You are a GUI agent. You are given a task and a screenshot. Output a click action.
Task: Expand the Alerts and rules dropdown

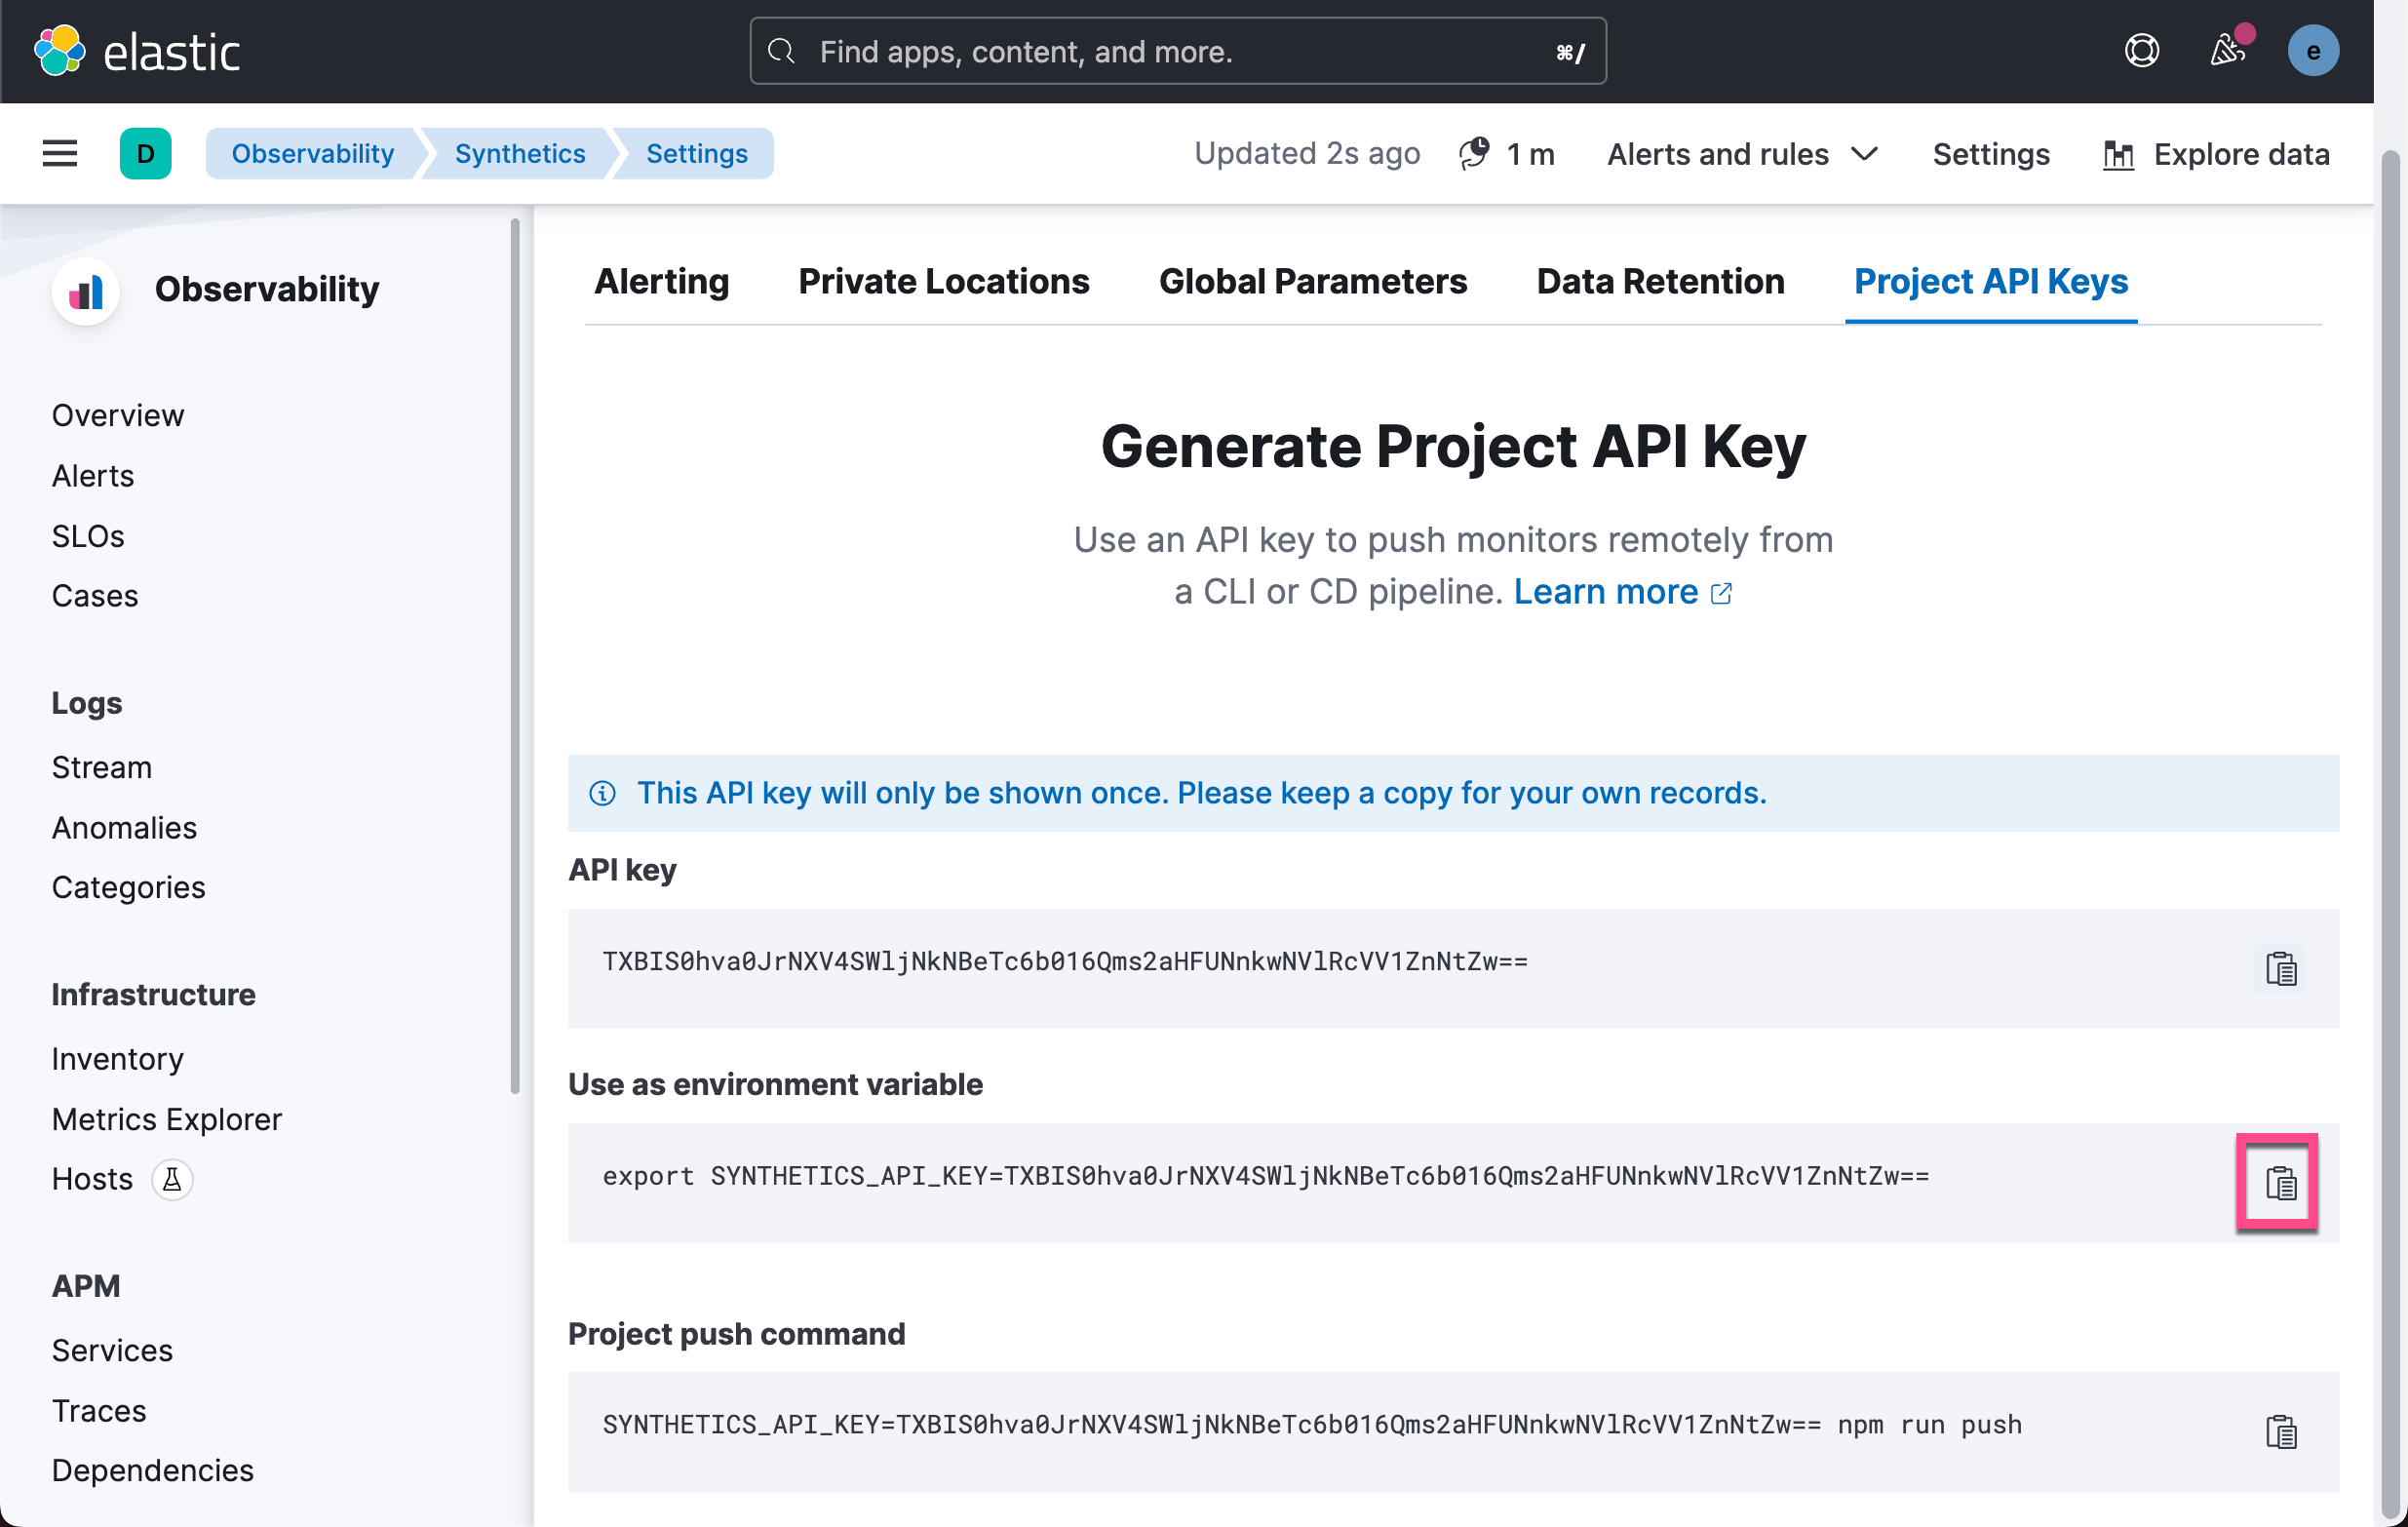point(1742,154)
